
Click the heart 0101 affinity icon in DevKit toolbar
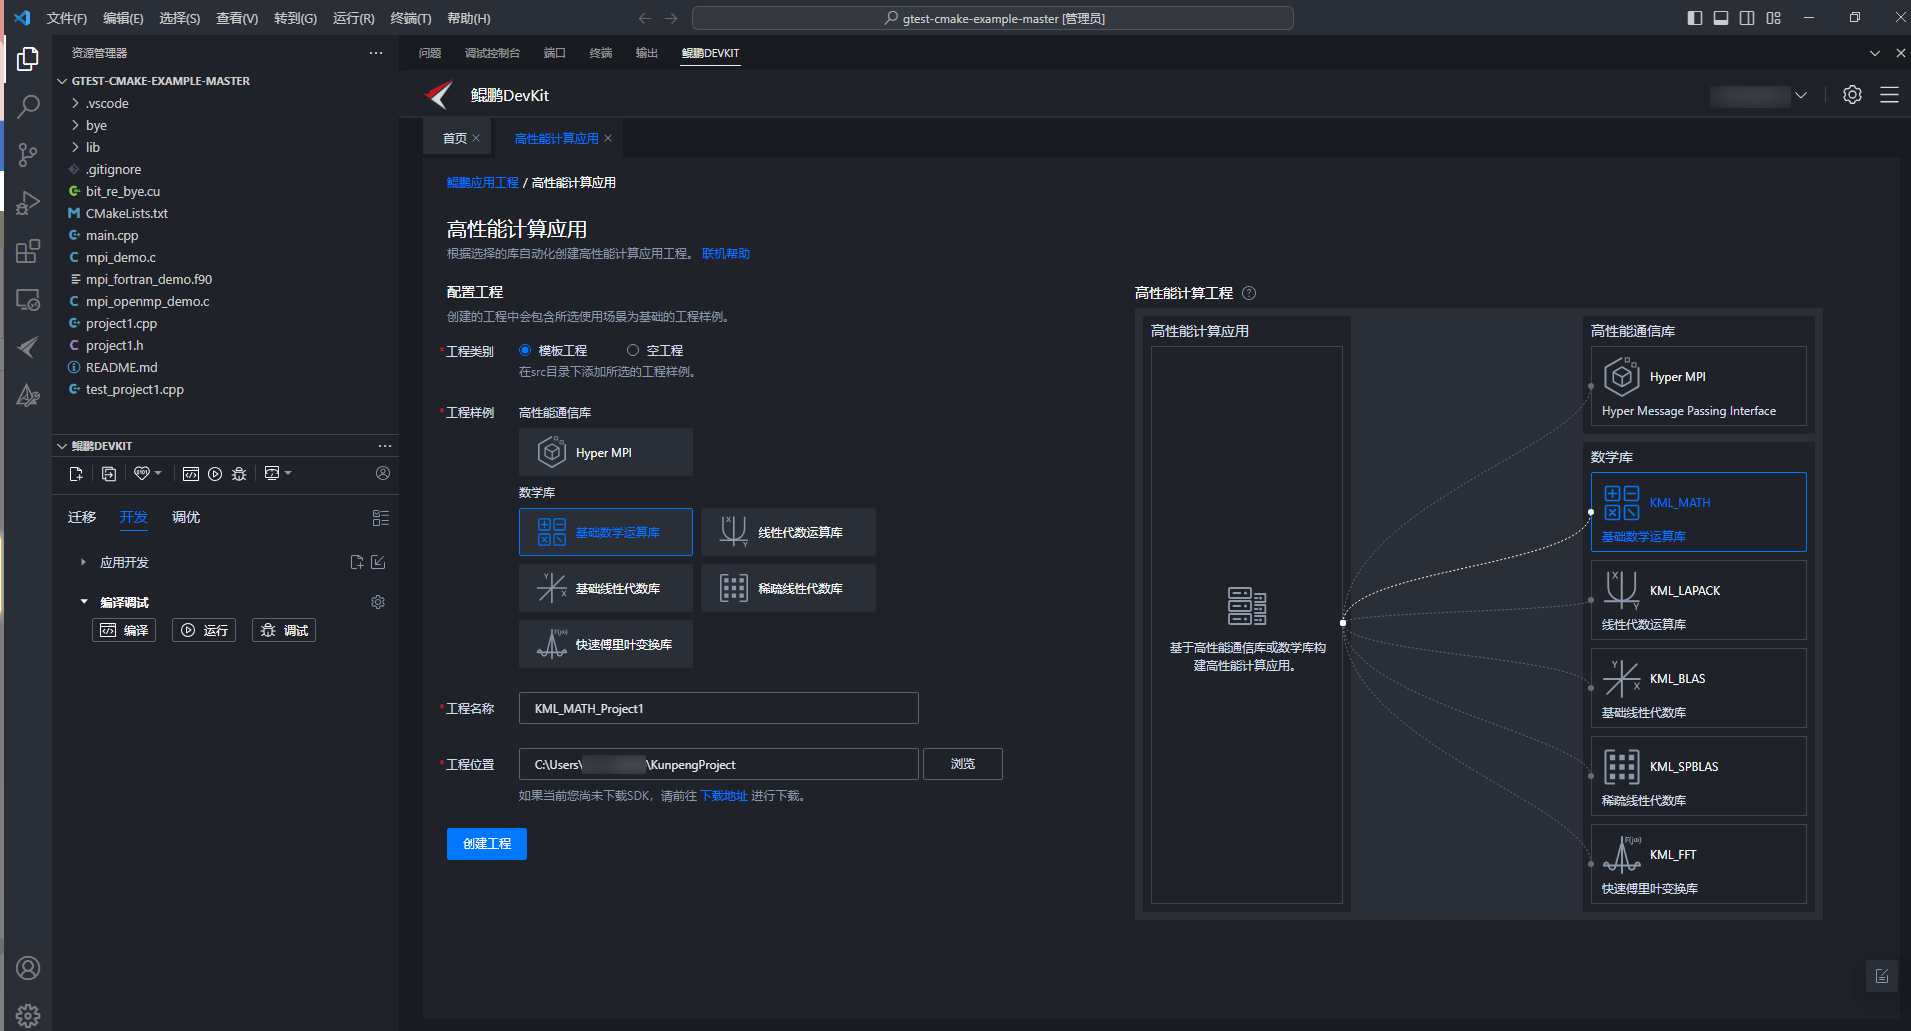[142, 473]
